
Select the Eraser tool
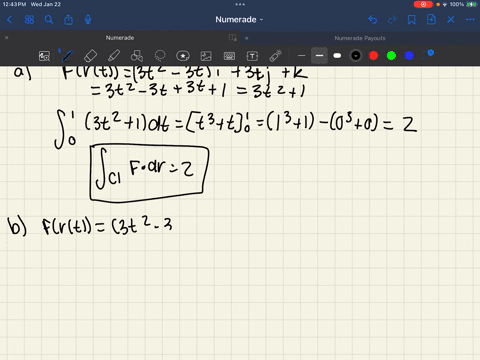(91, 56)
